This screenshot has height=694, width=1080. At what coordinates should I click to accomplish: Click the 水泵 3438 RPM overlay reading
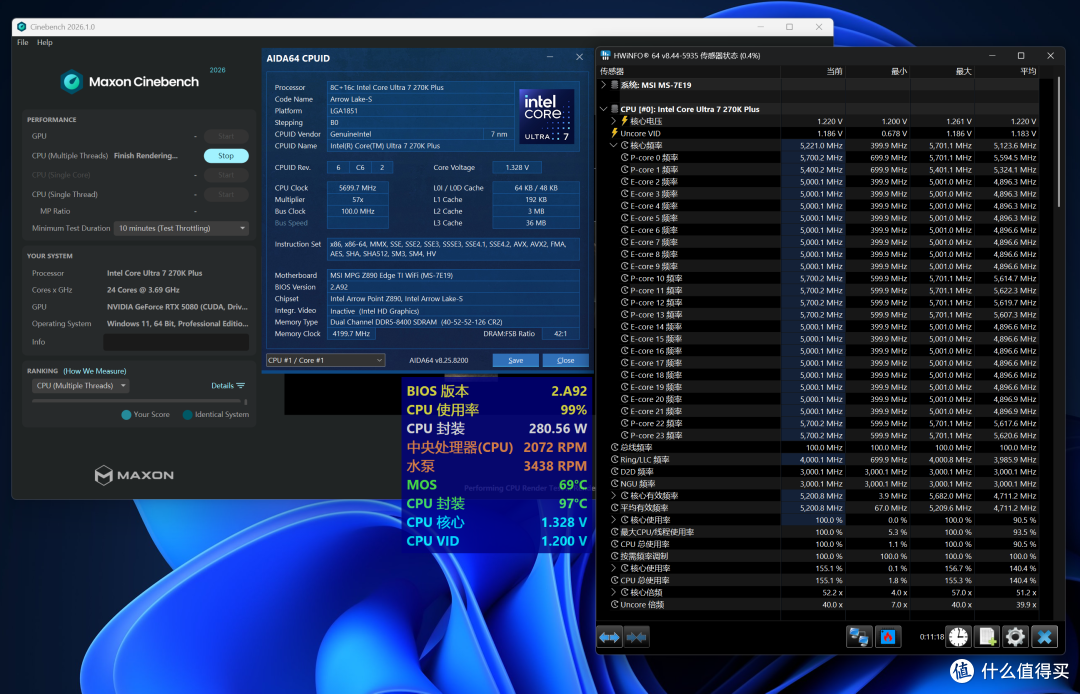497,466
